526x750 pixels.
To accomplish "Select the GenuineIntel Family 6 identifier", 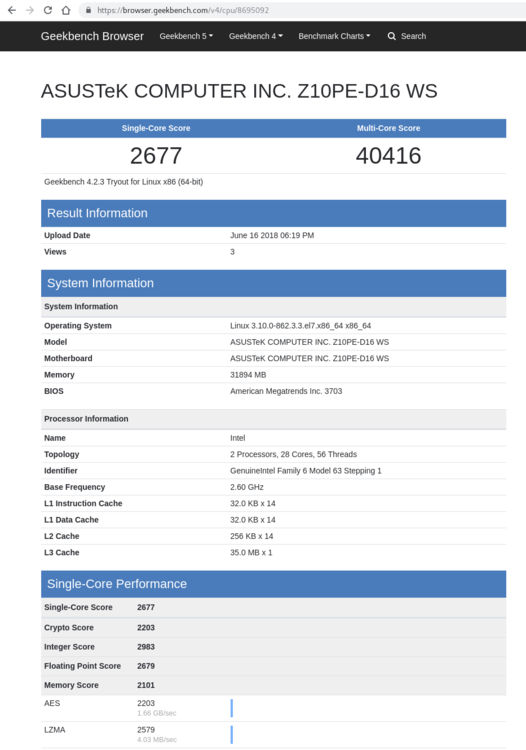I will [x=306, y=471].
